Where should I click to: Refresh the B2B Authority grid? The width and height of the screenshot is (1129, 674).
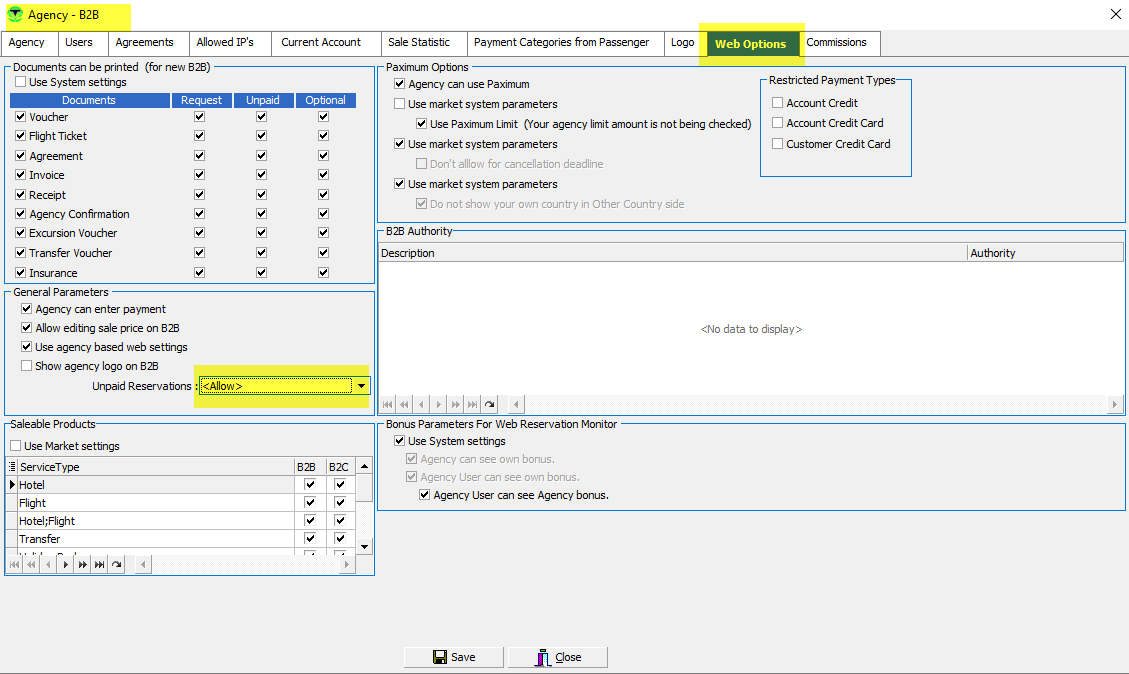[x=489, y=404]
